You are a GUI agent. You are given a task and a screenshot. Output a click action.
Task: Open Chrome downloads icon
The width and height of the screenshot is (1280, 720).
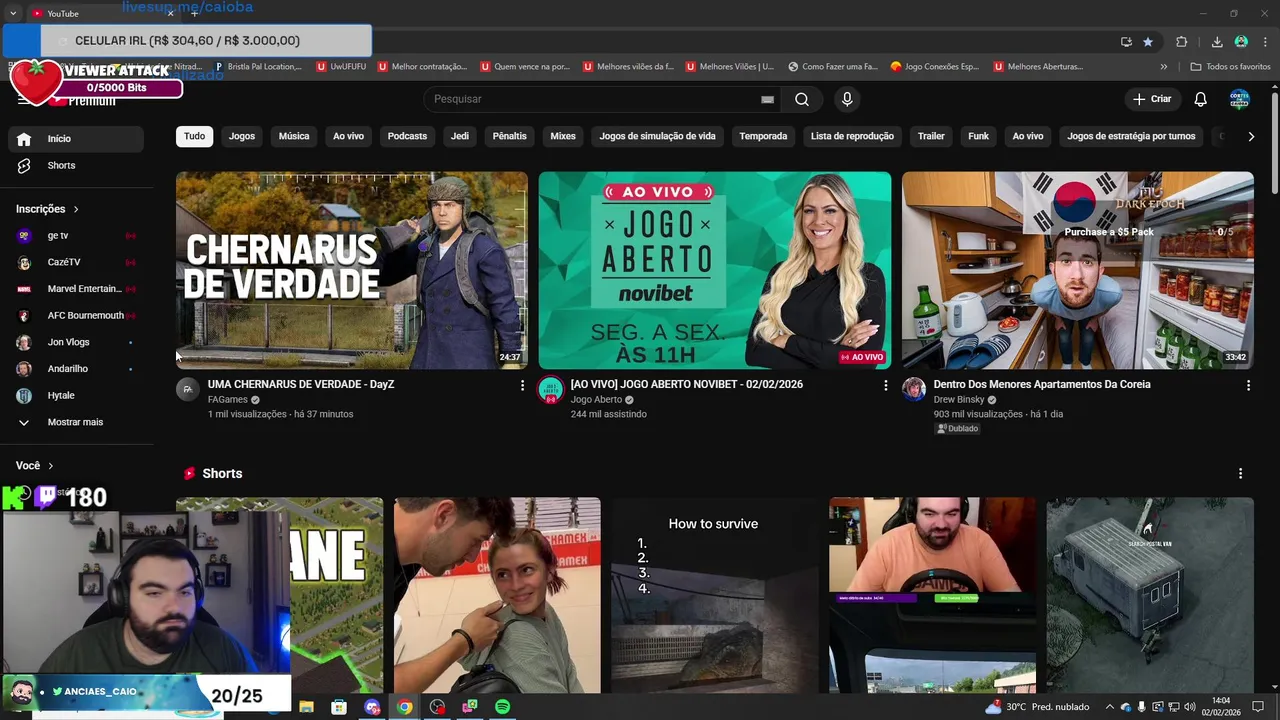click(x=1217, y=42)
